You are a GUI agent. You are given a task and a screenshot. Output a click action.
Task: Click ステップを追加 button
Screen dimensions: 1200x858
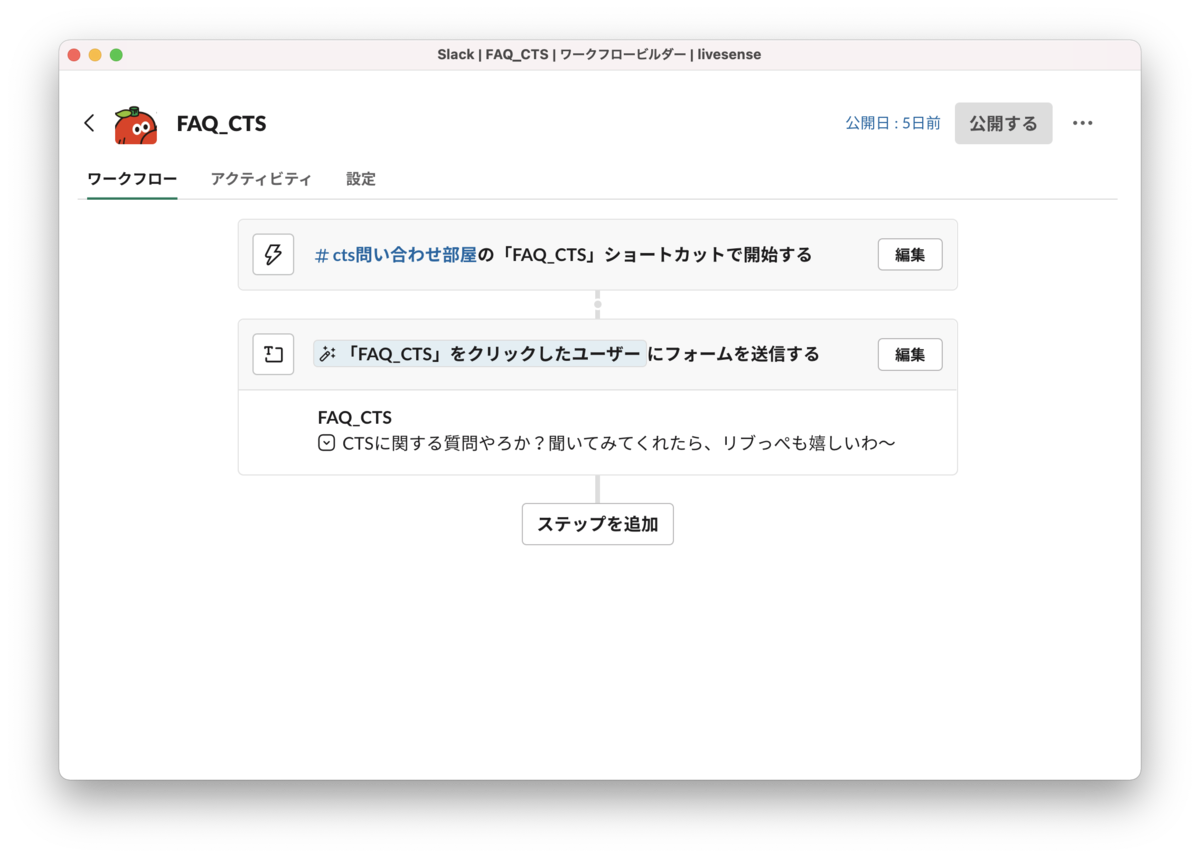[598, 524]
